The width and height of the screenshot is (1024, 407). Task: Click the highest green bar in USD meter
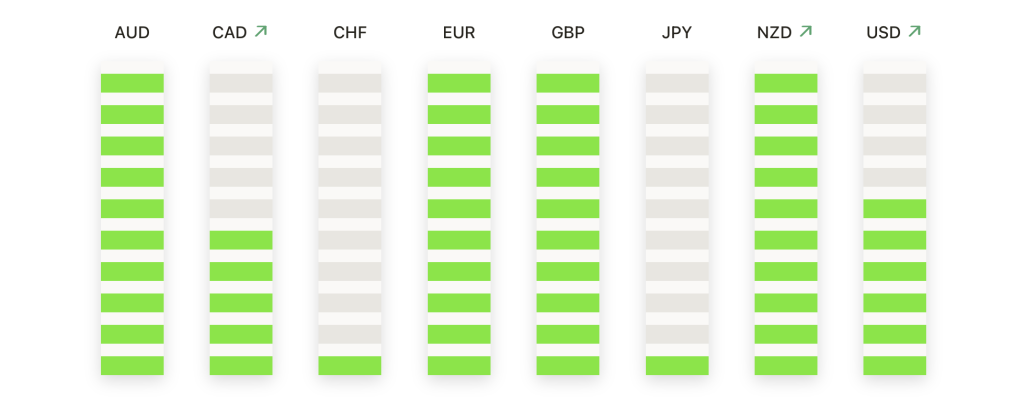click(895, 208)
